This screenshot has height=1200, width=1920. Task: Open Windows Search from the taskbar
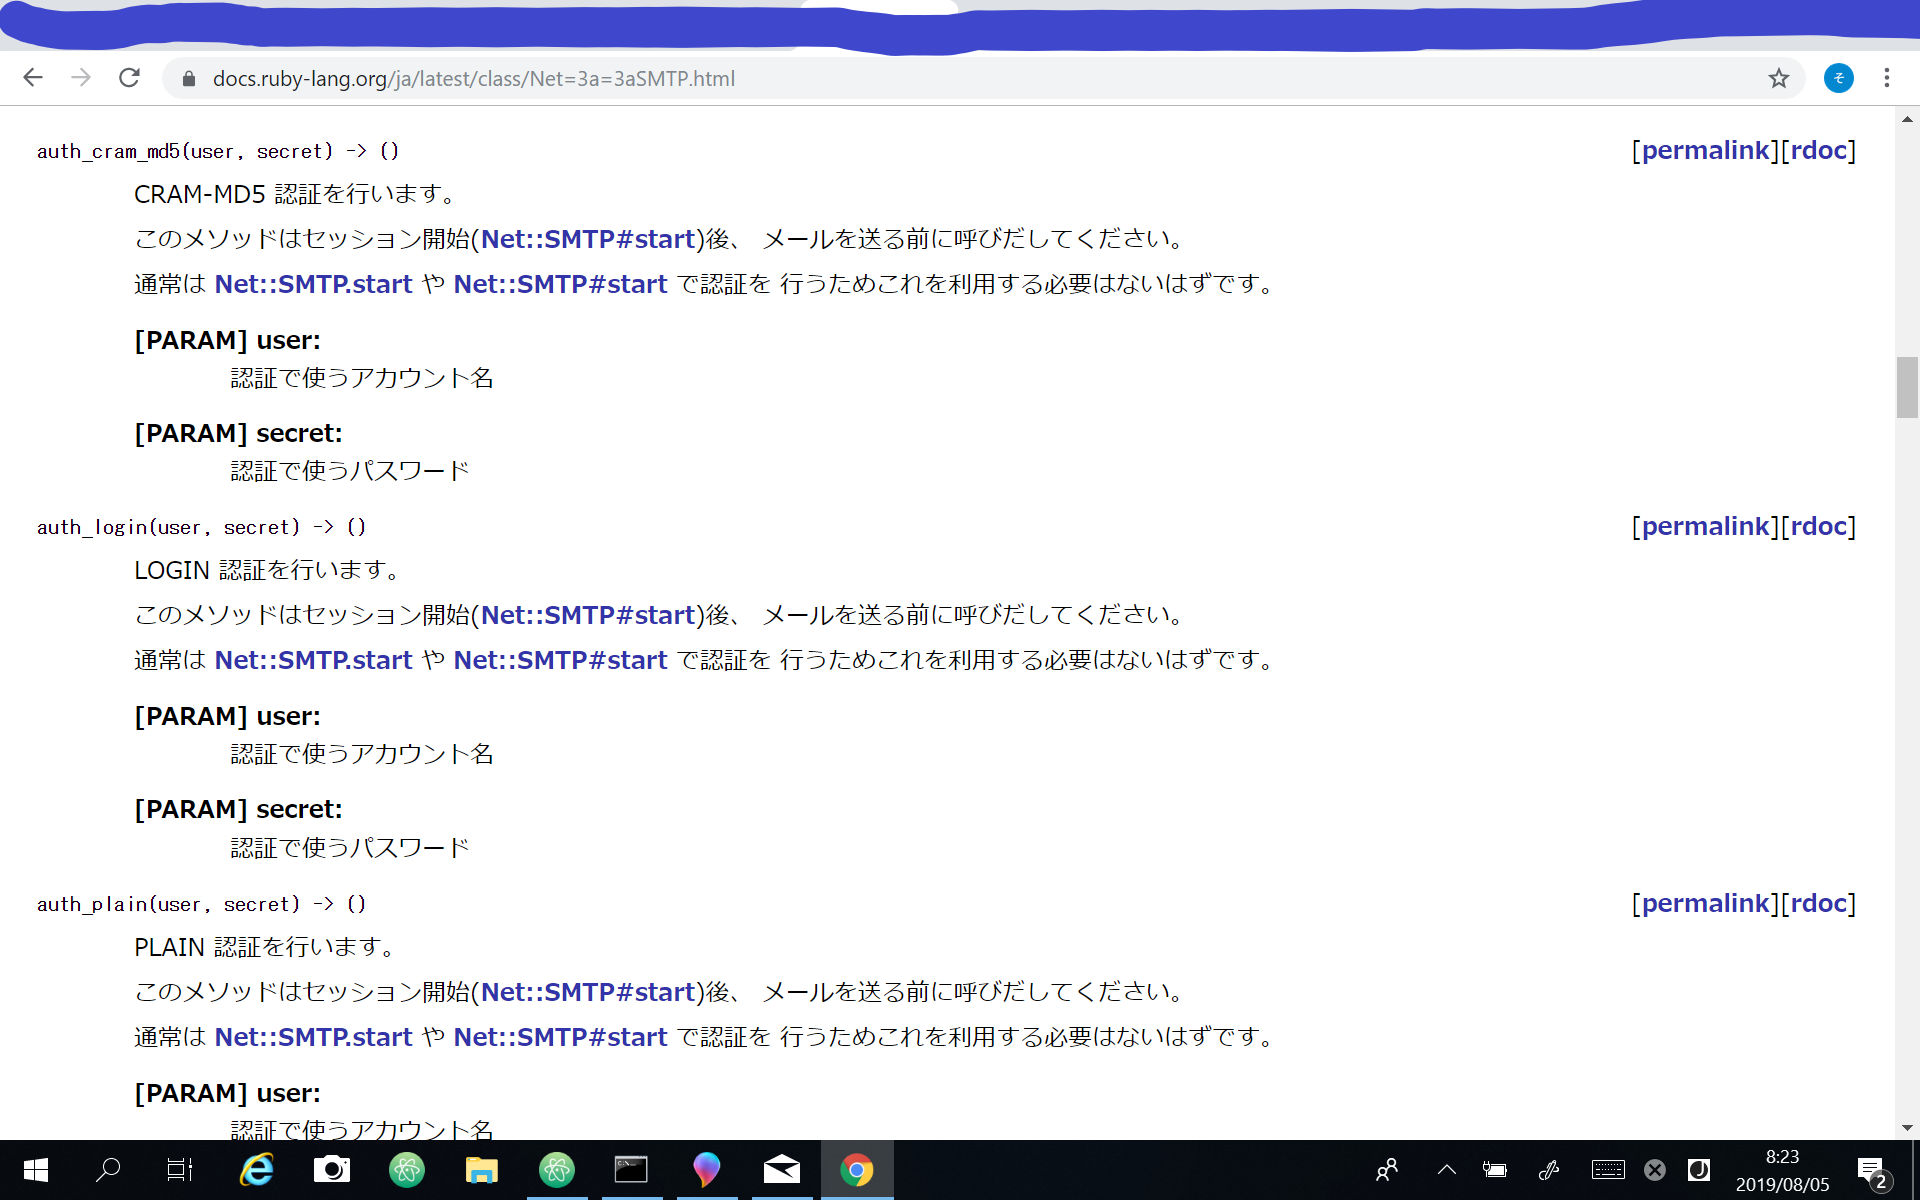coord(108,1170)
